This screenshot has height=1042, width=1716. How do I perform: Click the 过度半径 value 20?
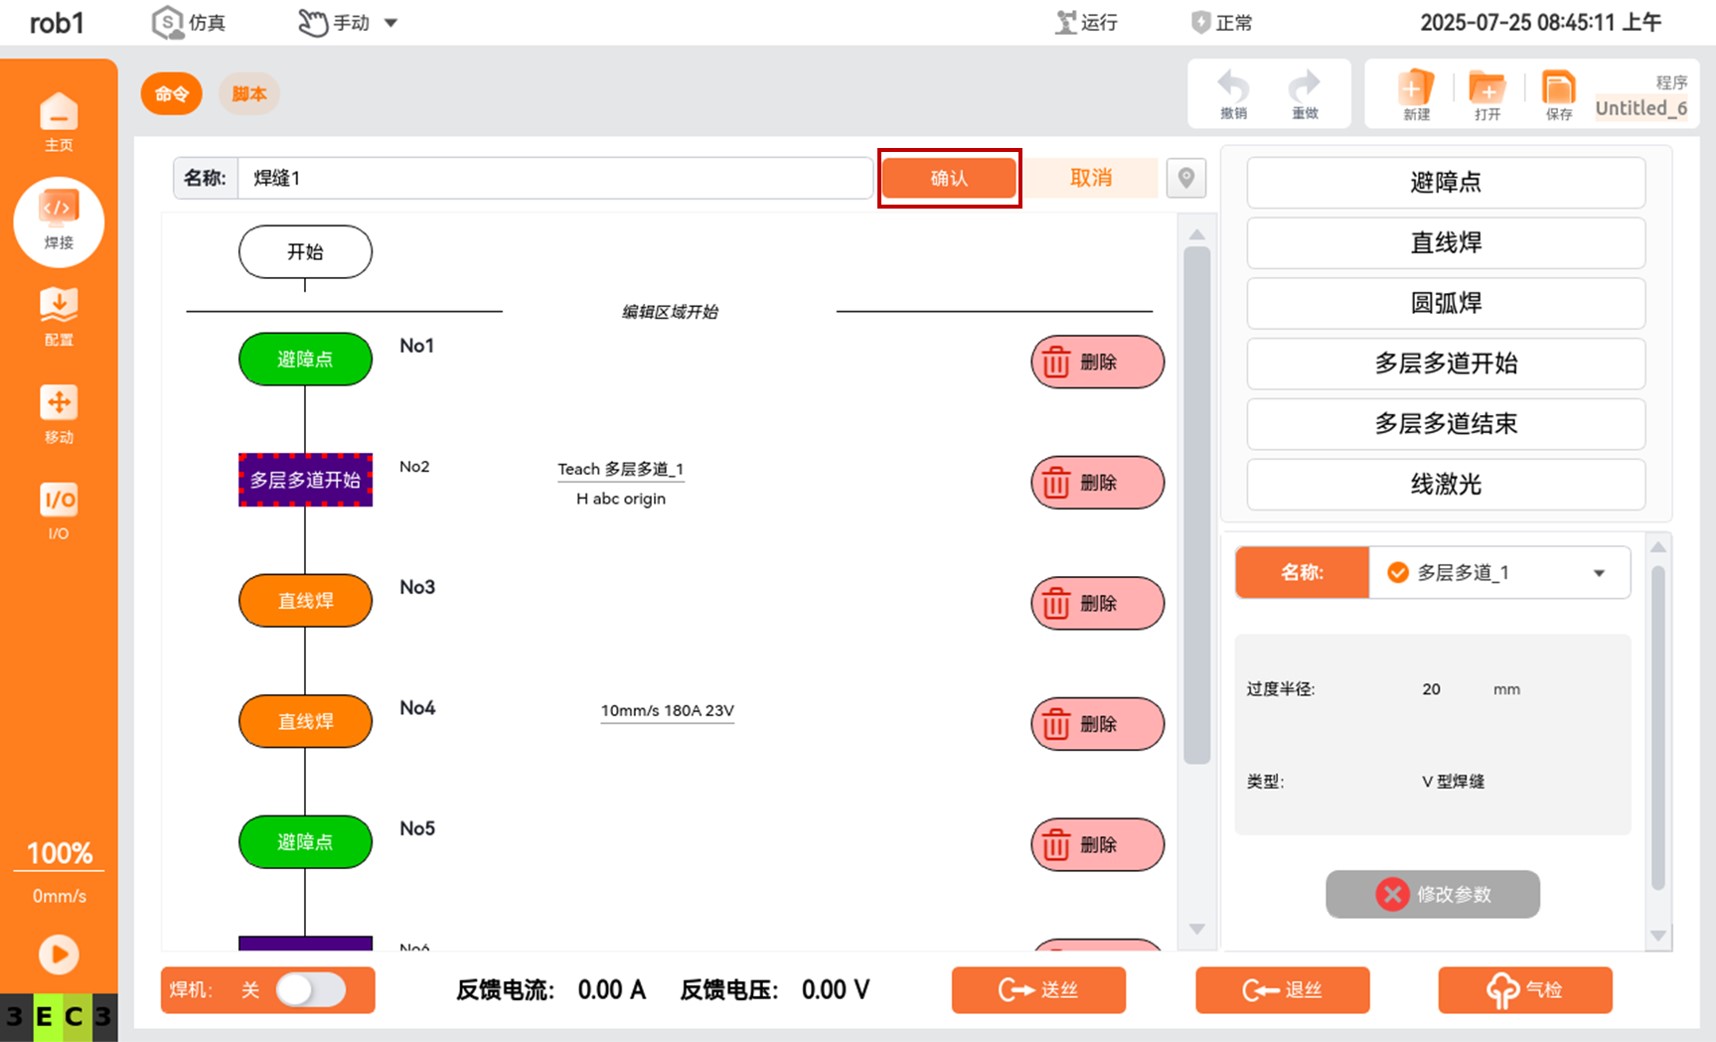point(1431,689)
